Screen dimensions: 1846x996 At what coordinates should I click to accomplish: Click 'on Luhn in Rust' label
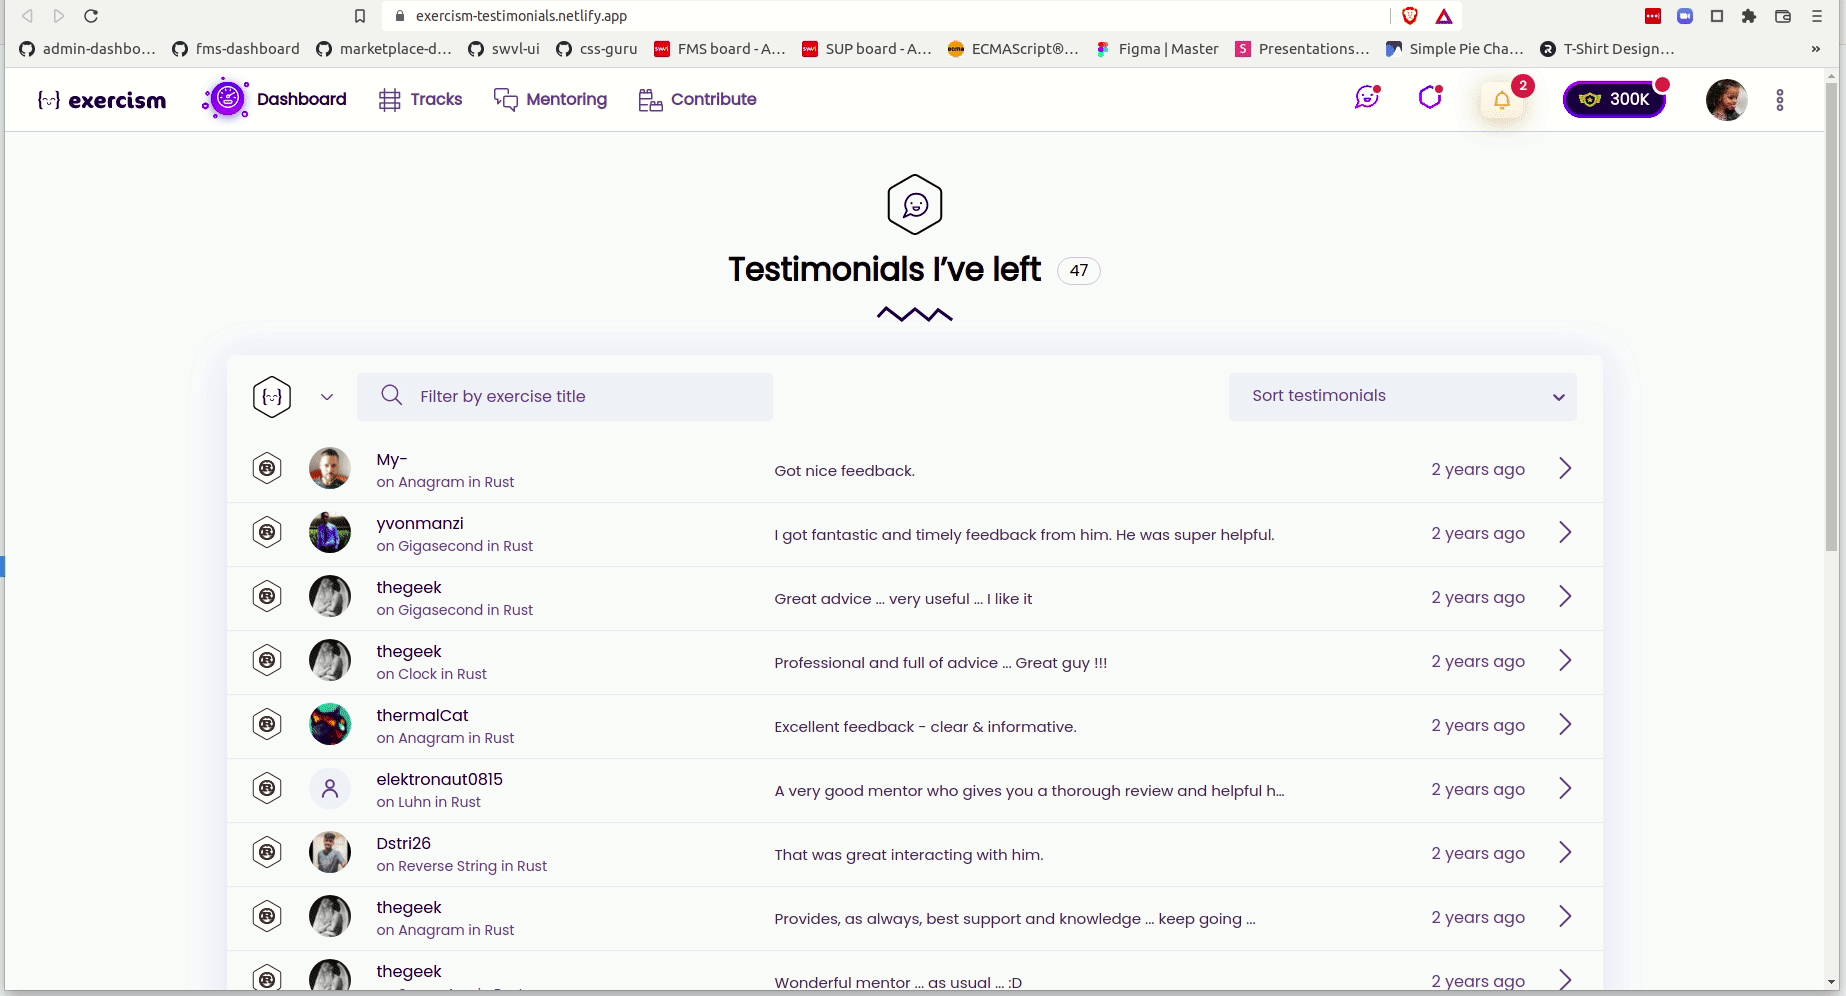(428, 802)
